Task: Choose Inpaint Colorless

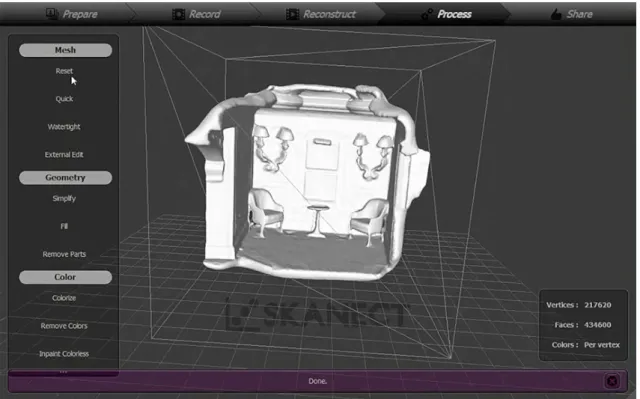Action: coord(64,354)
